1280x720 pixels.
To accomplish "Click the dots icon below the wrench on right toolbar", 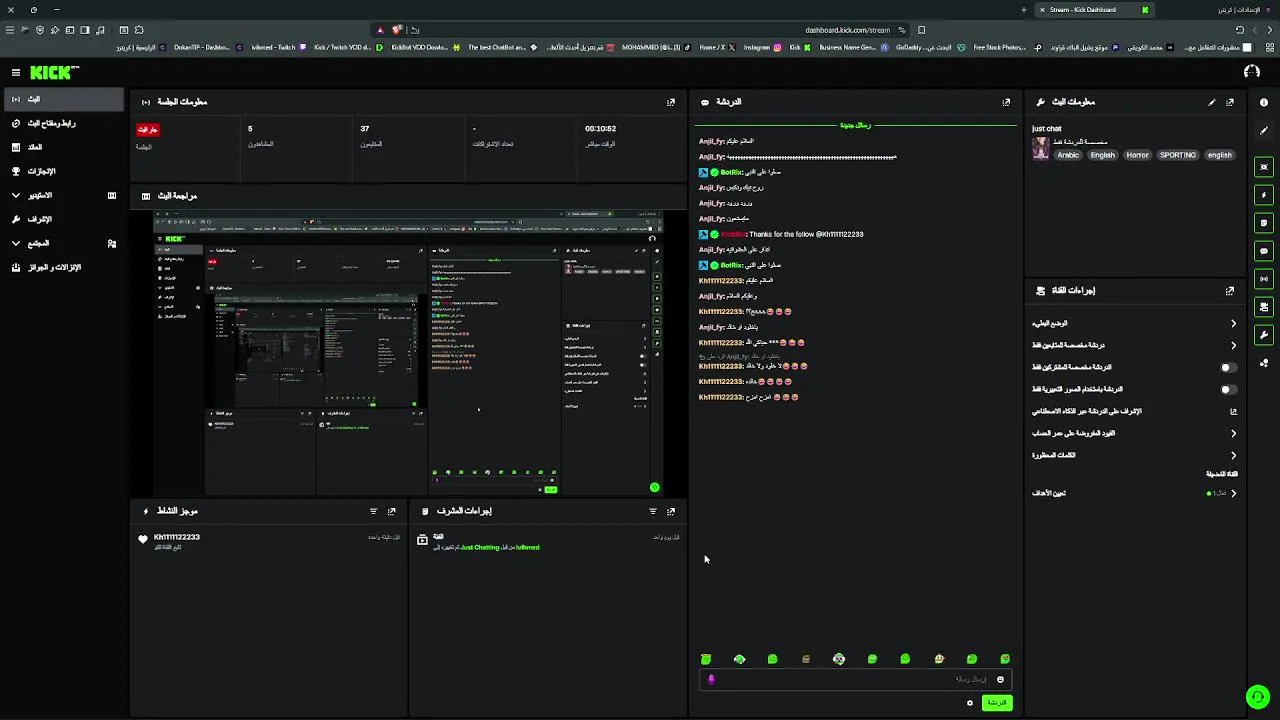I will click(1264, 363).
